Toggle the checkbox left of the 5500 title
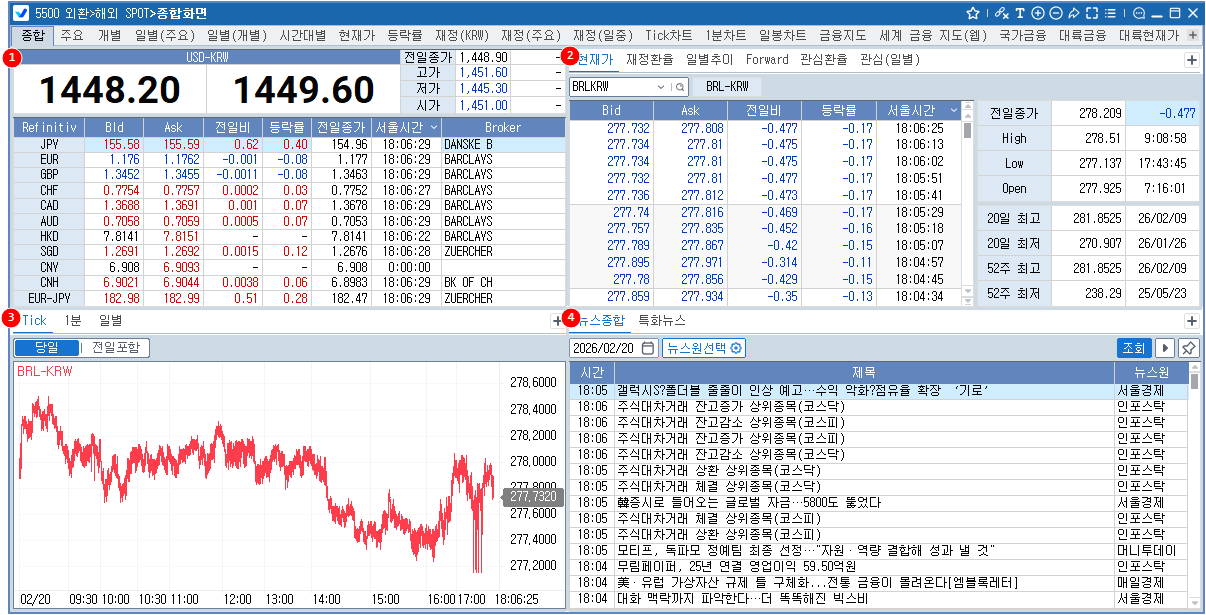1206x615 pixels. pyautogui.click(x=19, y=13)
